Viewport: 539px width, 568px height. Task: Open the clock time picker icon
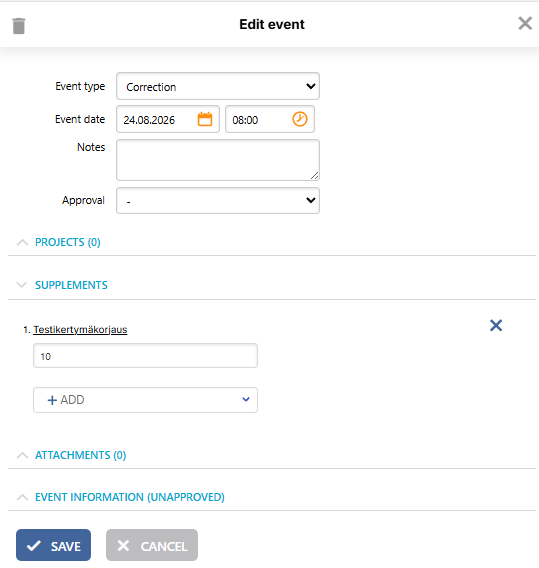point(300,119)
